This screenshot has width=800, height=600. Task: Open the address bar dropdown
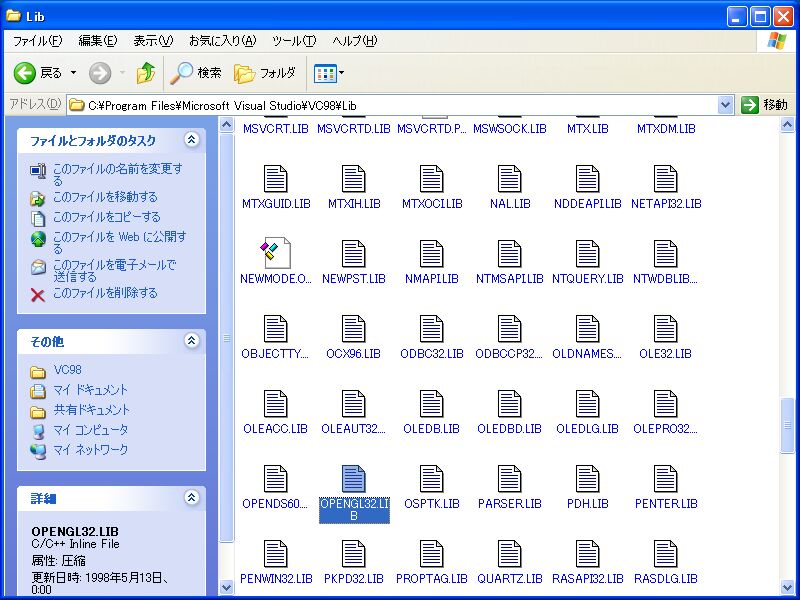725,106
